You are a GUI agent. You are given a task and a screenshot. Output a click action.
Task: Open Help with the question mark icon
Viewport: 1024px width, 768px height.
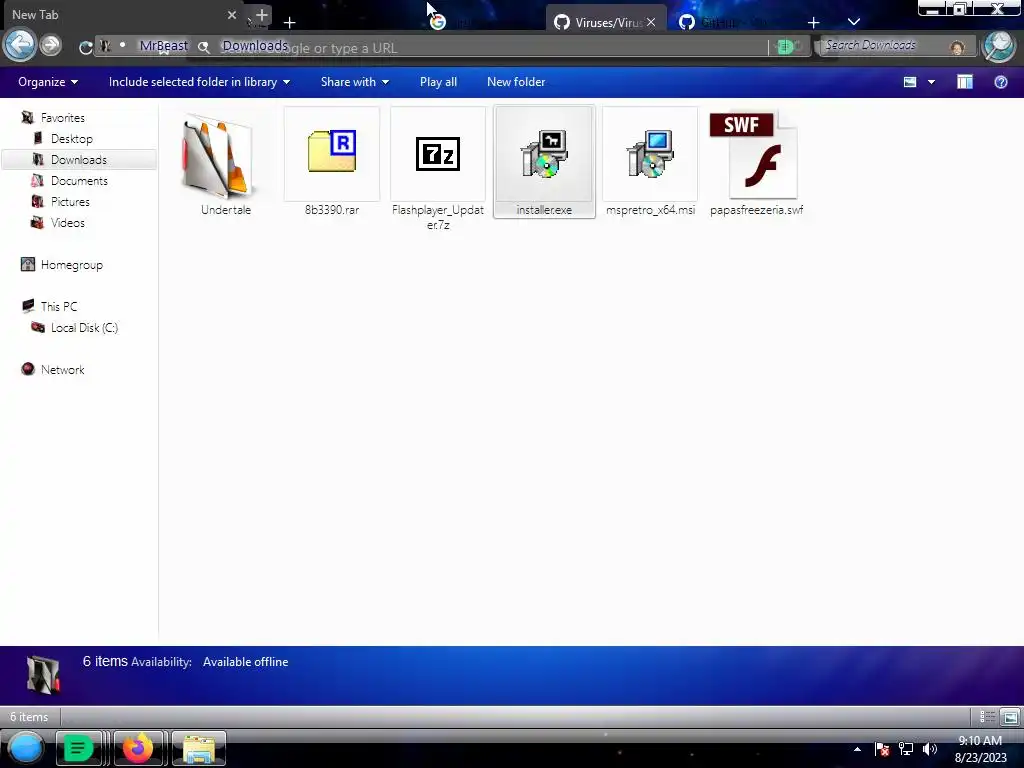pyautogui.click(x=1000, y=82)
